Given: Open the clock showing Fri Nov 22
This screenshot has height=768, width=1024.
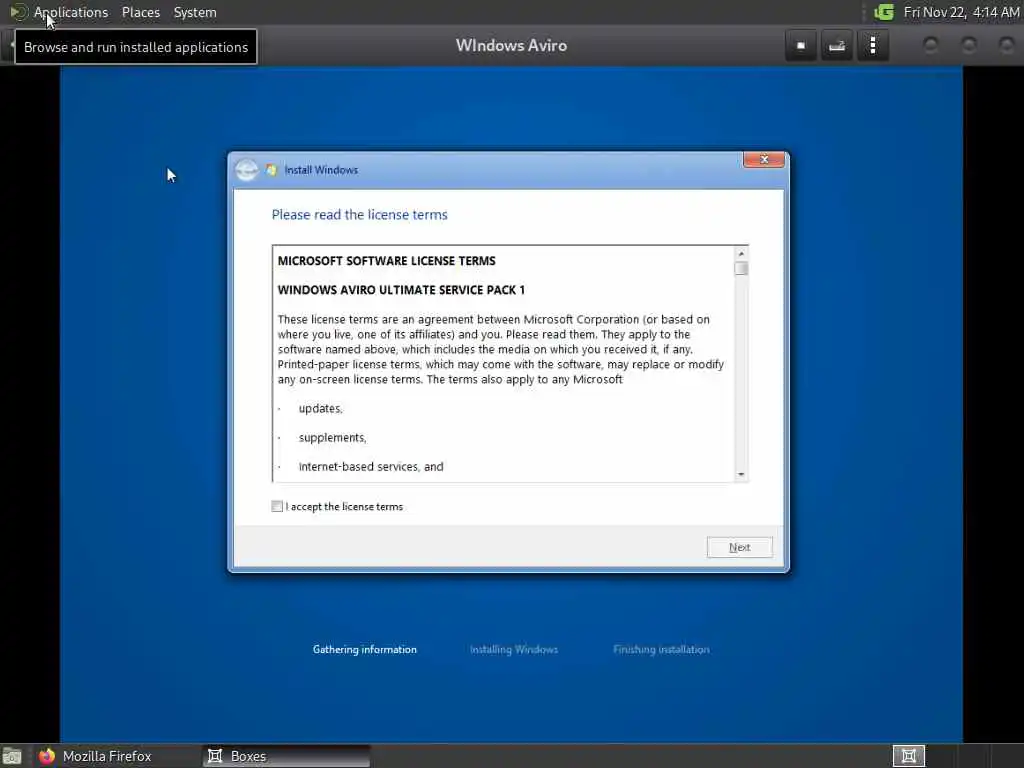Looking at the screenshot, I should pos(961,12).
